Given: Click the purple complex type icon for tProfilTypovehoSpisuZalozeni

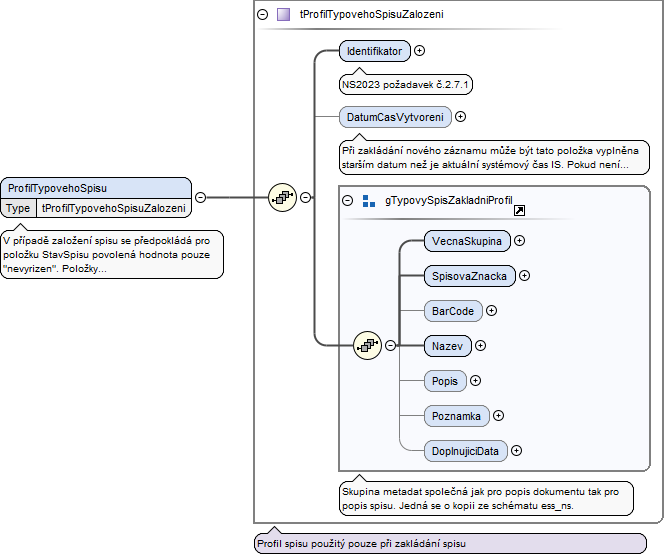Looking at the screenshot, I should coord(283,14).
